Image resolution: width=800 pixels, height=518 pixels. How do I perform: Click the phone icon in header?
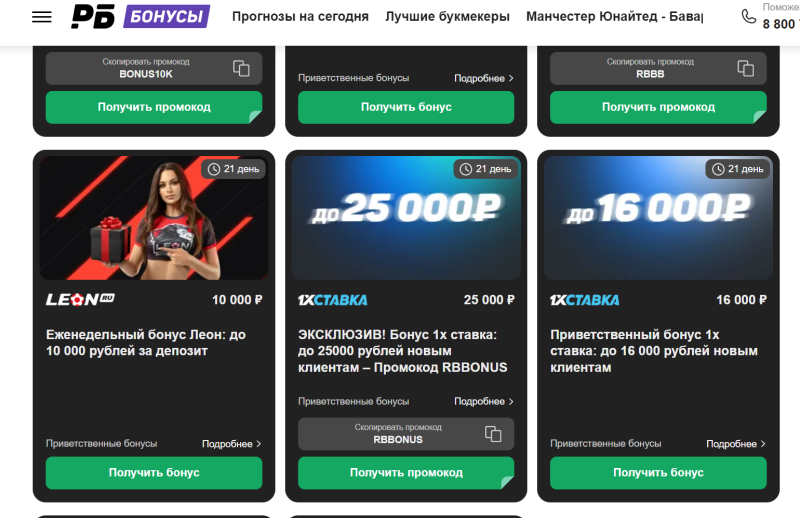click(748, 16)
